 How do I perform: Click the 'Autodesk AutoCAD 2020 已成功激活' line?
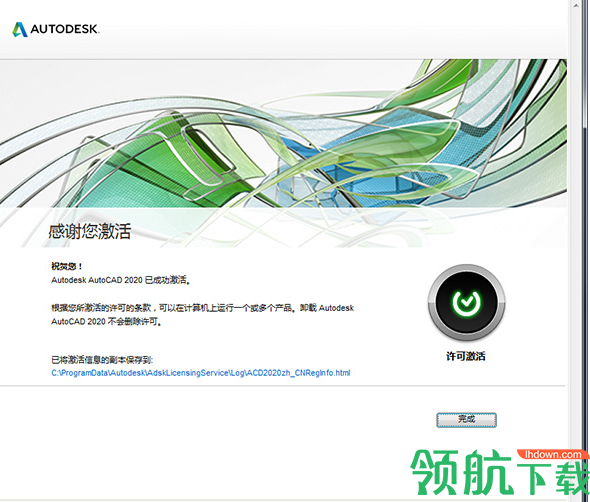[121, 280]
